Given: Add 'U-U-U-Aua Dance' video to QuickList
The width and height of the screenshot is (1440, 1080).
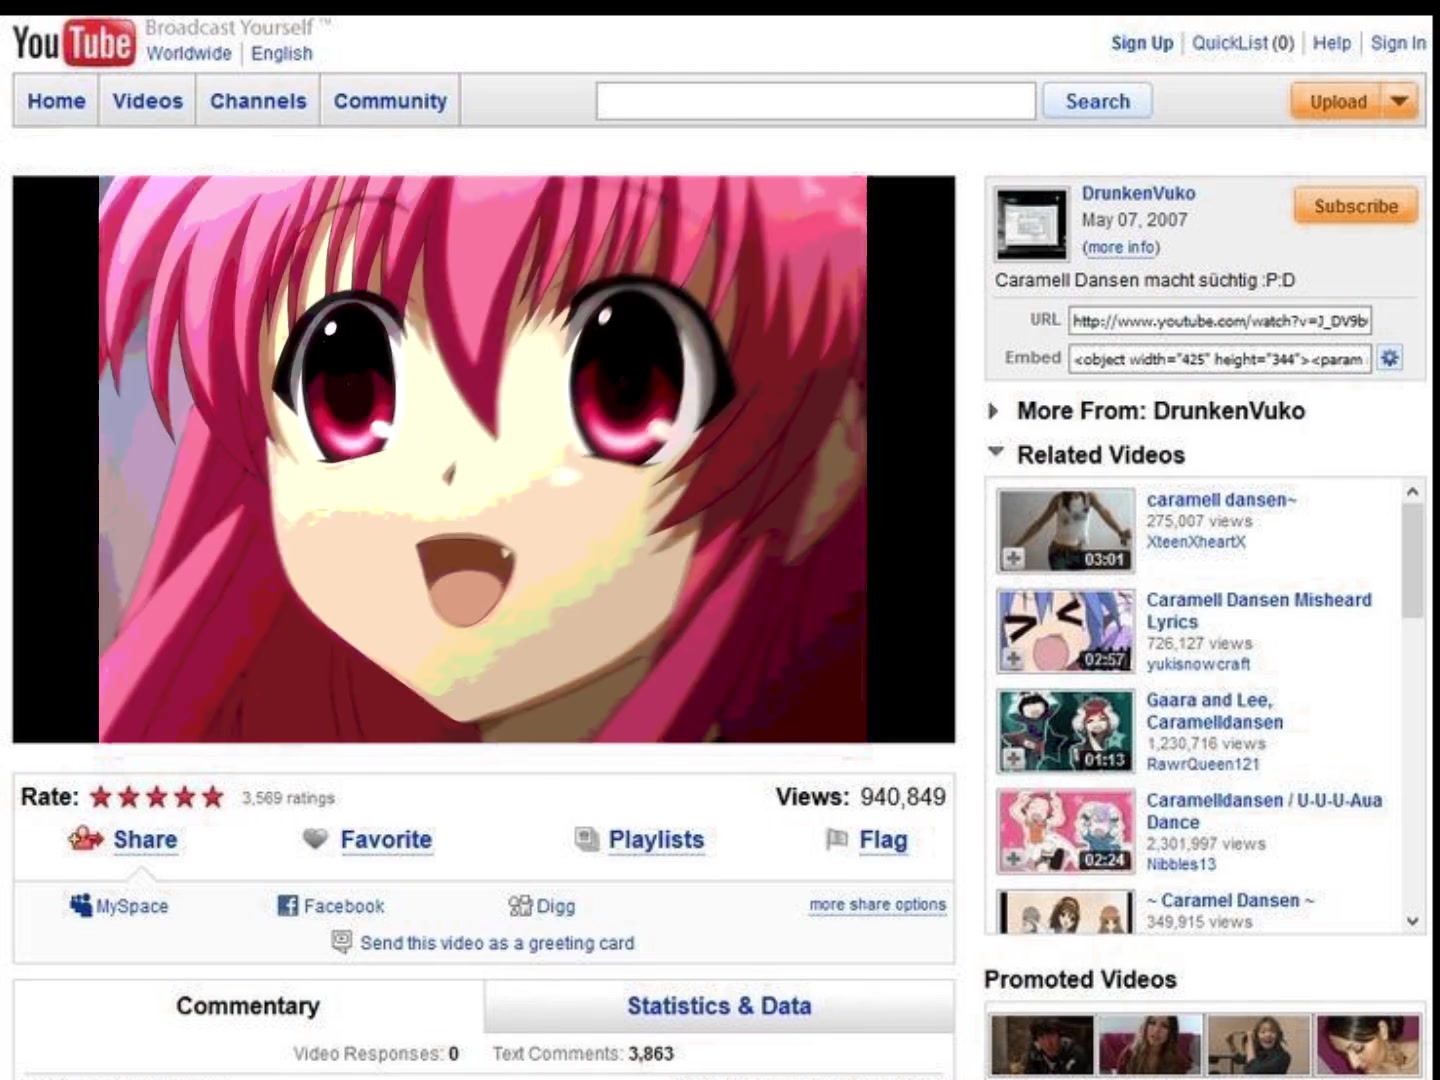Looking at the screenshot, I should [1013, 859].
